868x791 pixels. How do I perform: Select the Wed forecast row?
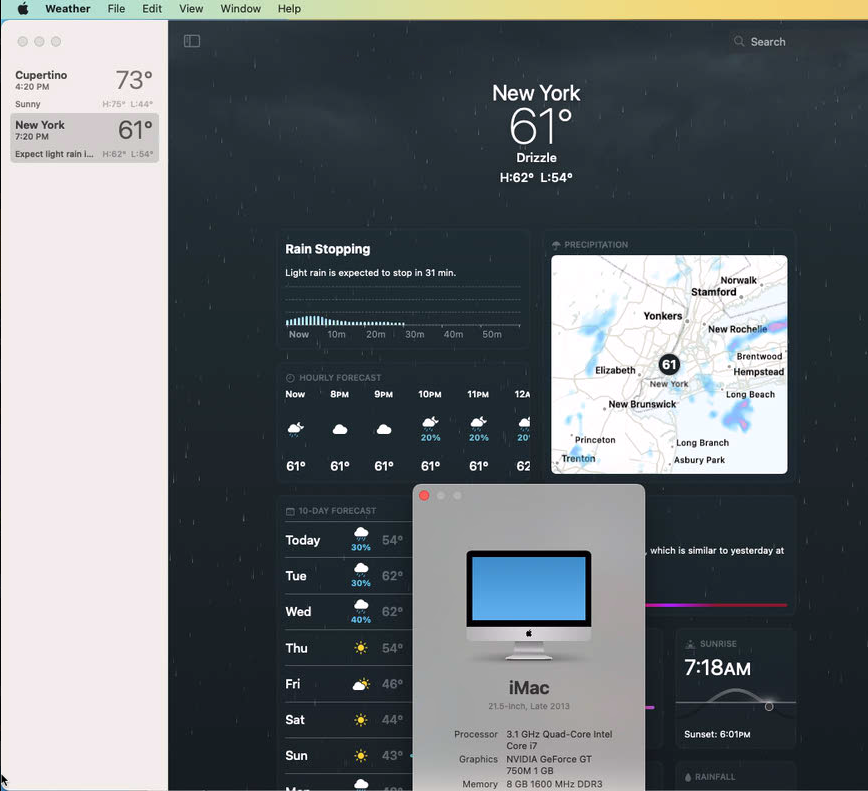click(349, 612)
